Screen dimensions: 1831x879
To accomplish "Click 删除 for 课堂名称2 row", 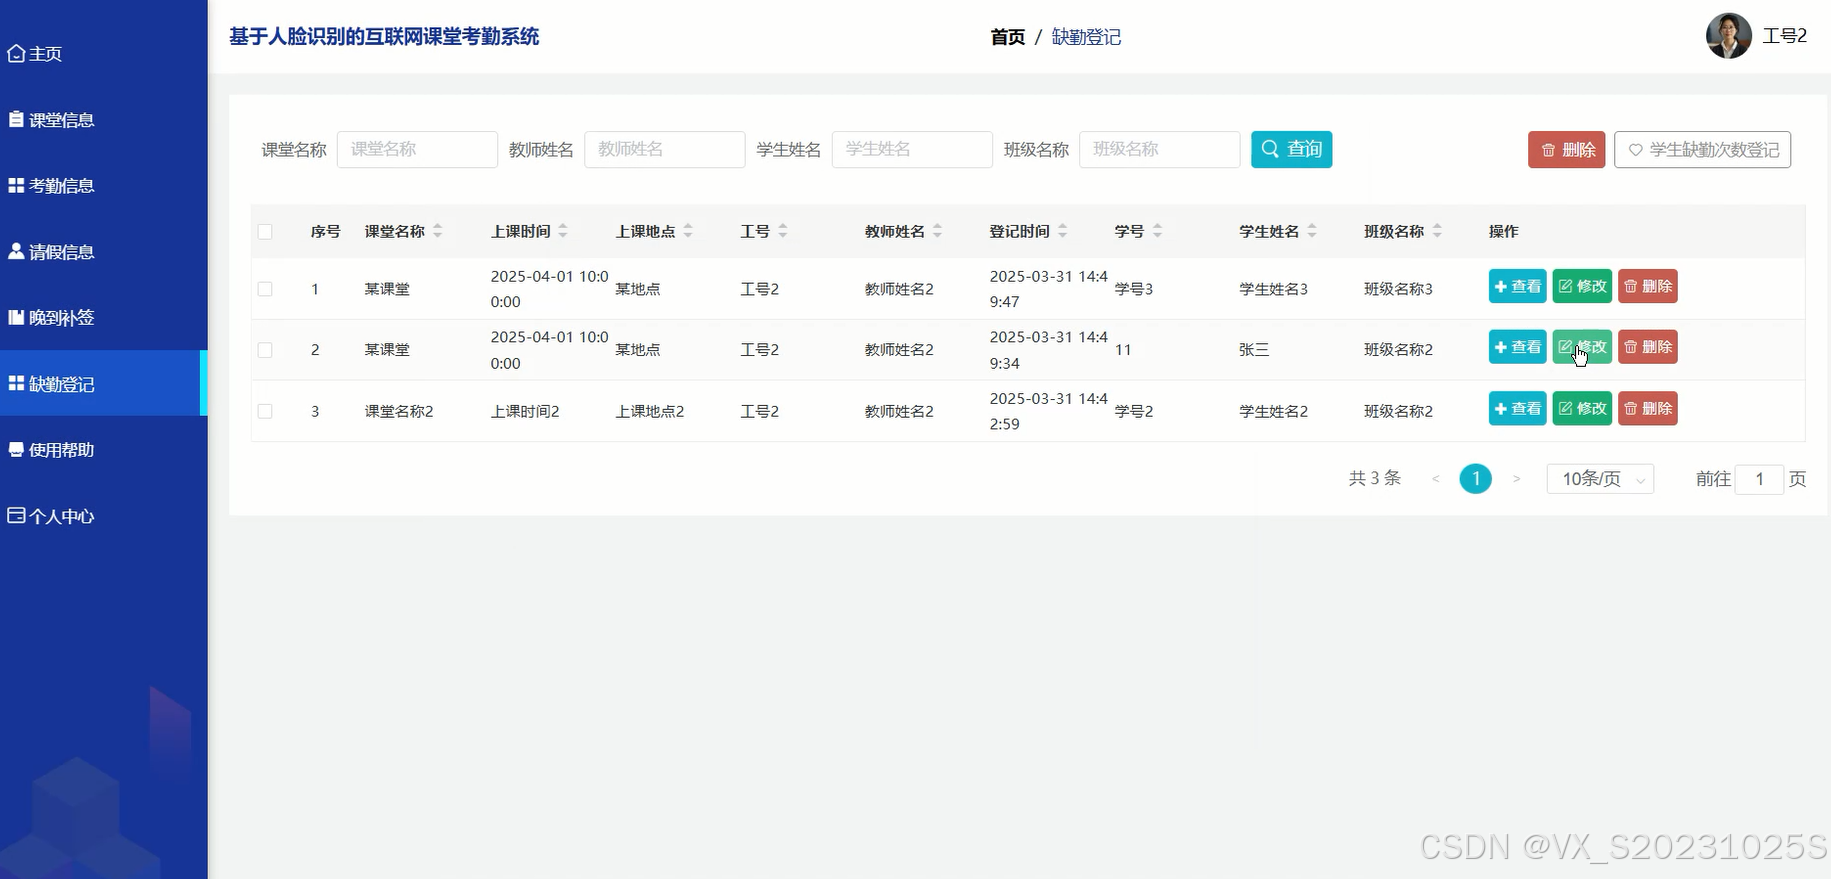I will [x=1647, y=409].
